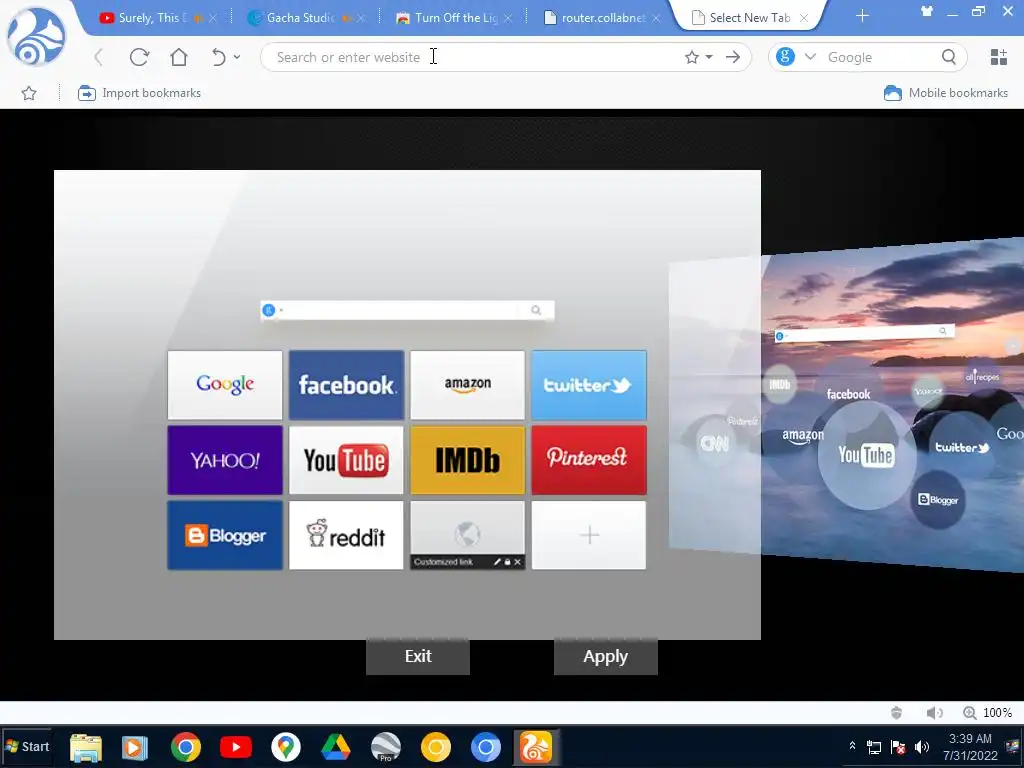Open a new tab with plus button
This screenshot has width=1024, height=768.
point(862,16)
